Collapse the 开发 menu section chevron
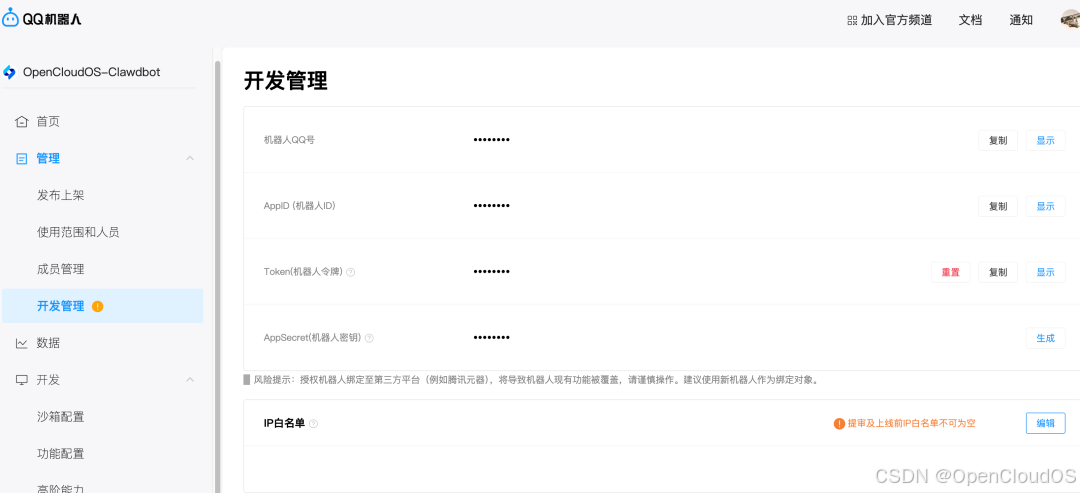This screenshot has height=493, width=1080. (190, 379)
